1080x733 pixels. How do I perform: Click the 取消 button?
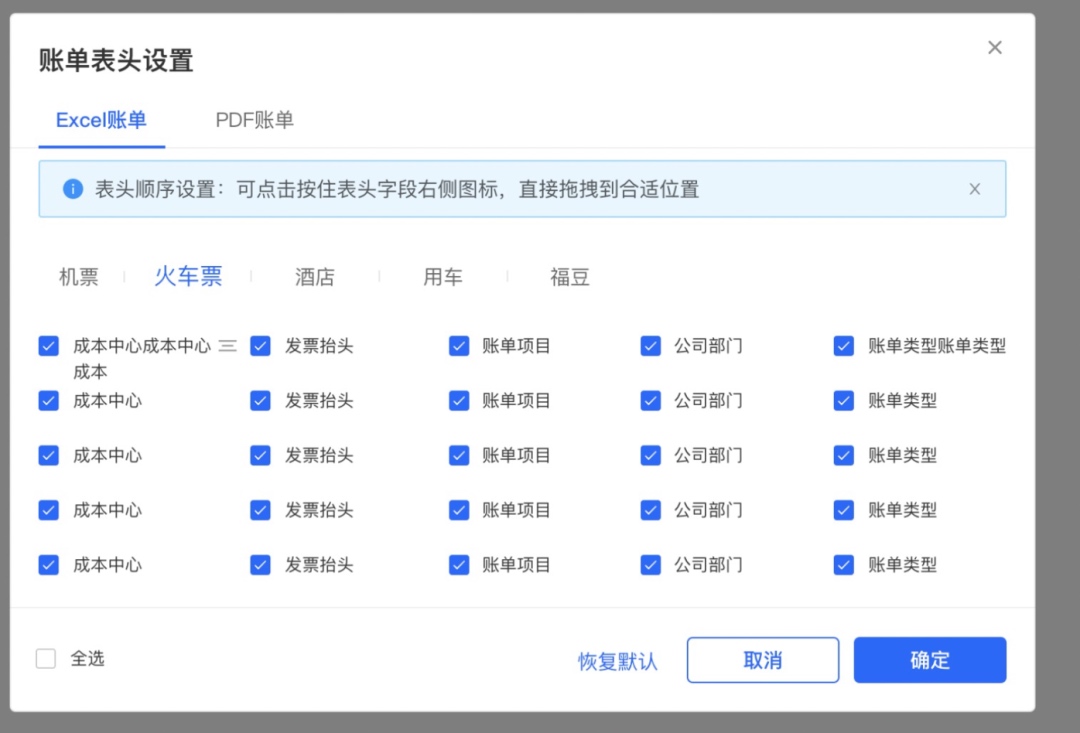(x=762, y=660)
